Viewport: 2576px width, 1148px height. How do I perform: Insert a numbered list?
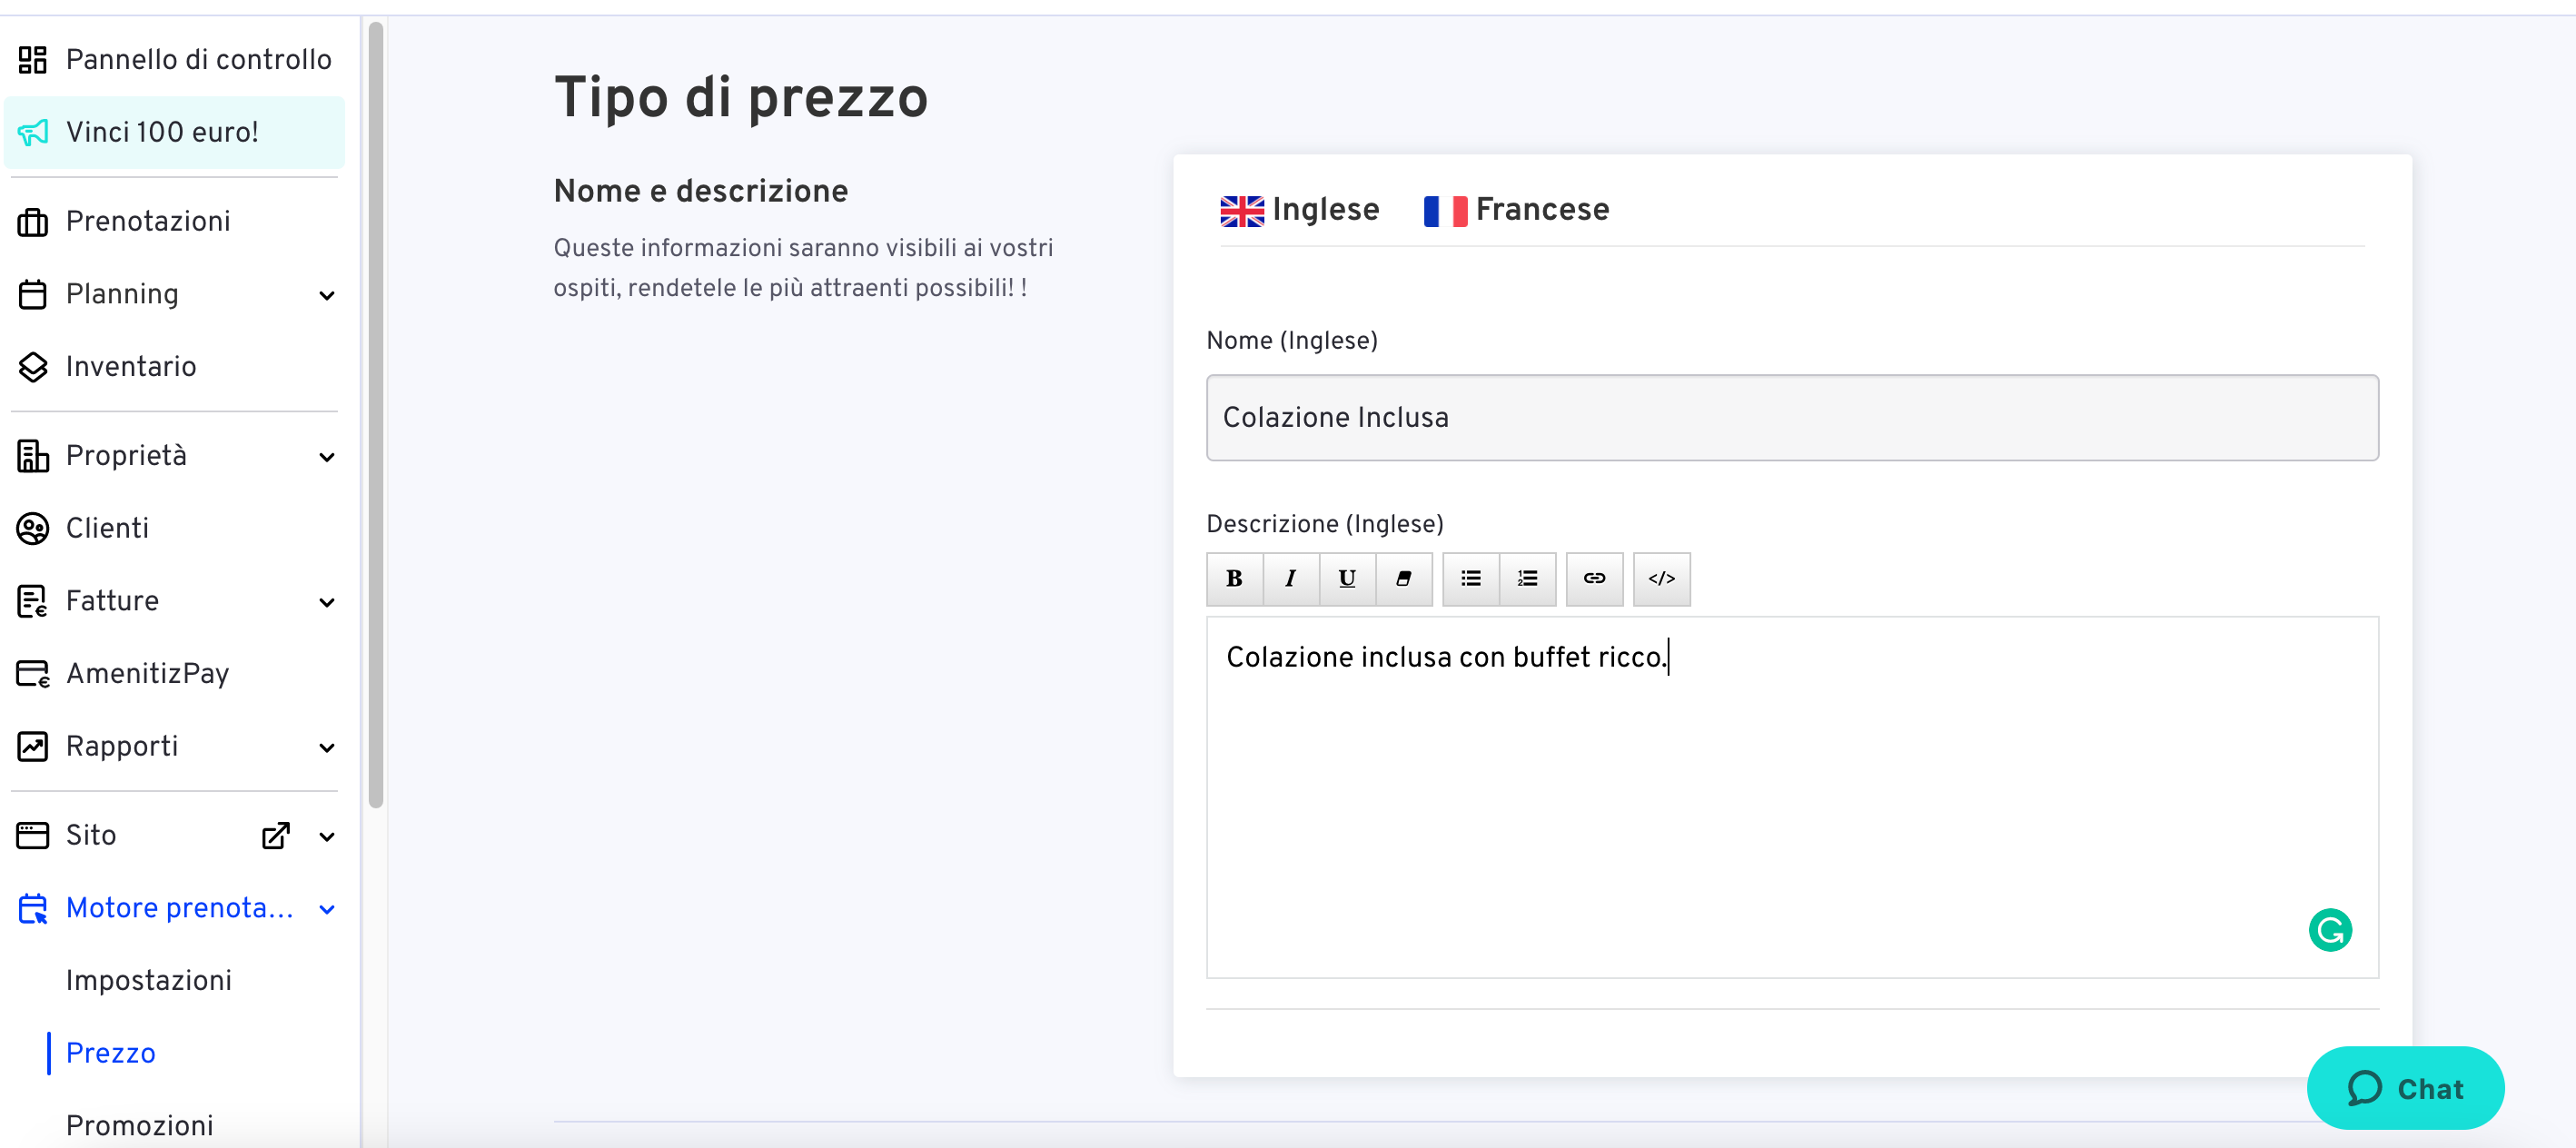[1527, 579]
